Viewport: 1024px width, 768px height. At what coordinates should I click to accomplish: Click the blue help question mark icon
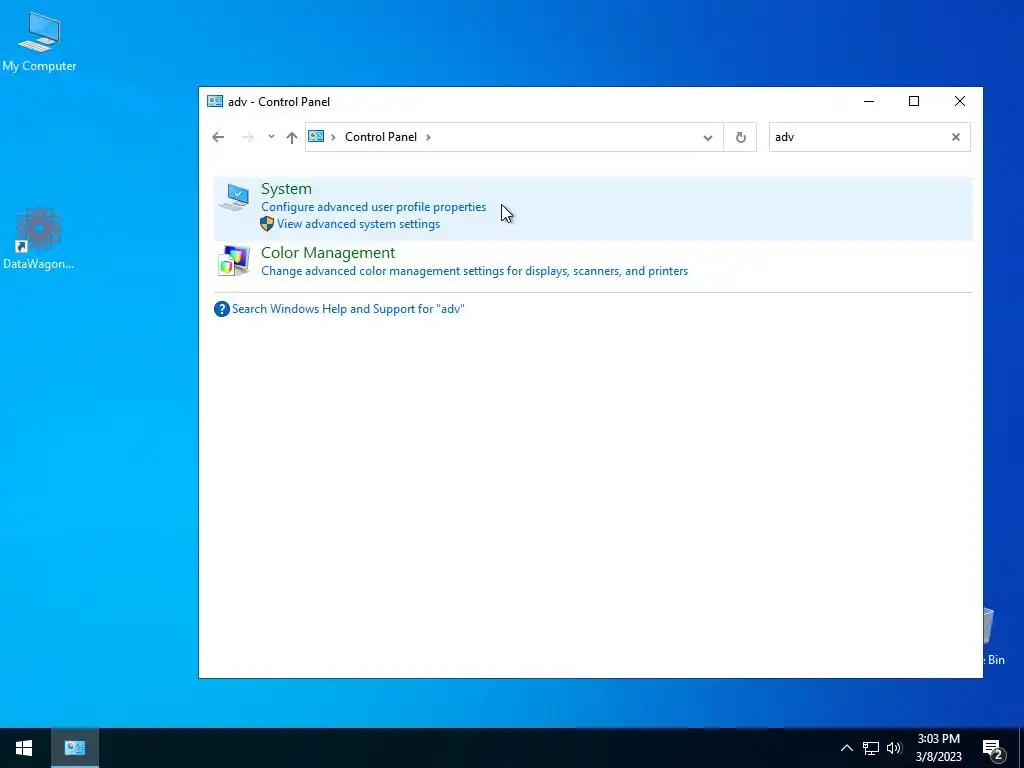click(x=222, y=309)
